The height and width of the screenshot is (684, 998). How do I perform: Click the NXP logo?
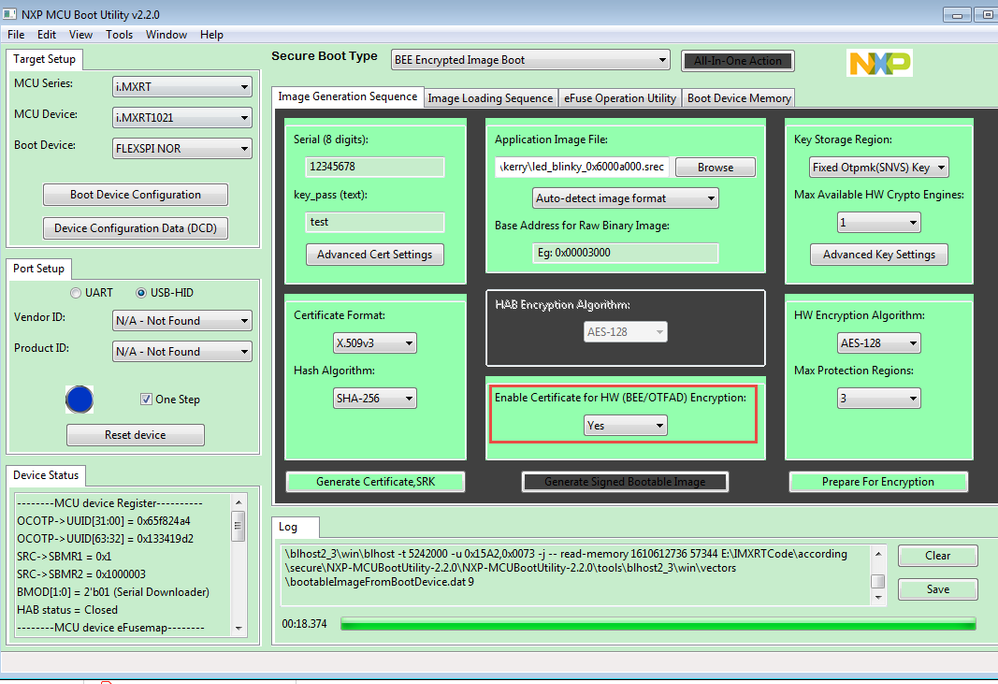click(x=879, y=61)
